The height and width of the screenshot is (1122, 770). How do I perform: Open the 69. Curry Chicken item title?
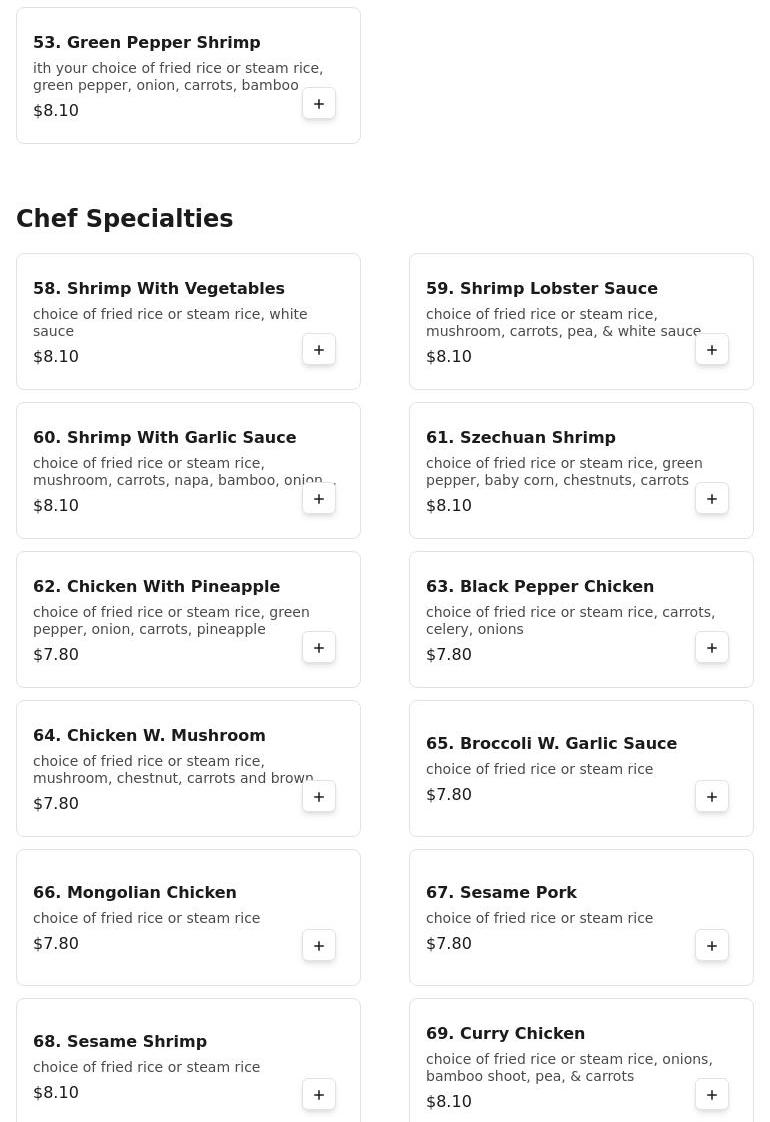(505, 1033)
